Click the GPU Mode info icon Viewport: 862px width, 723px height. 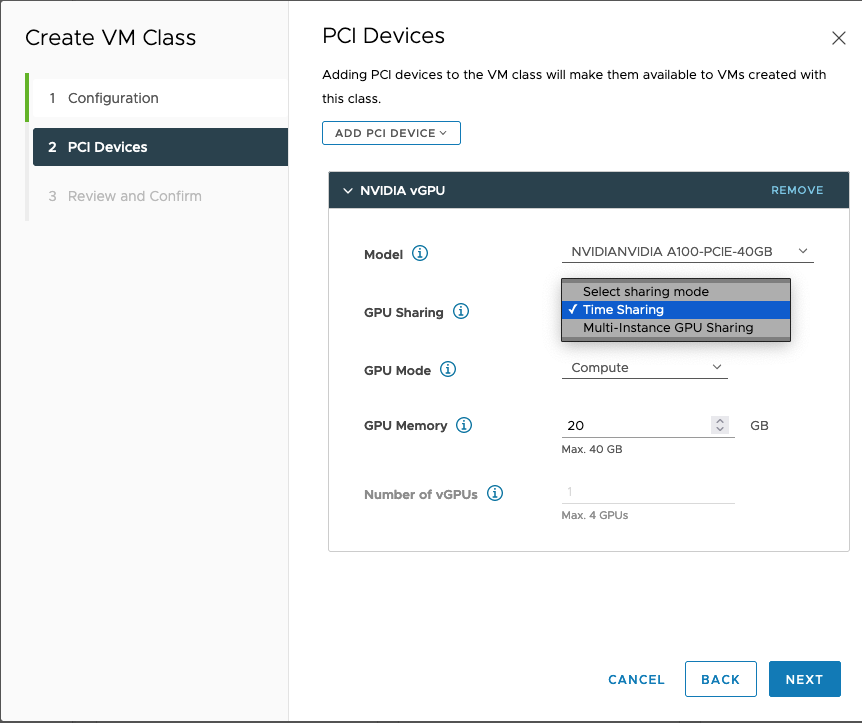click(x=448, y=370)
